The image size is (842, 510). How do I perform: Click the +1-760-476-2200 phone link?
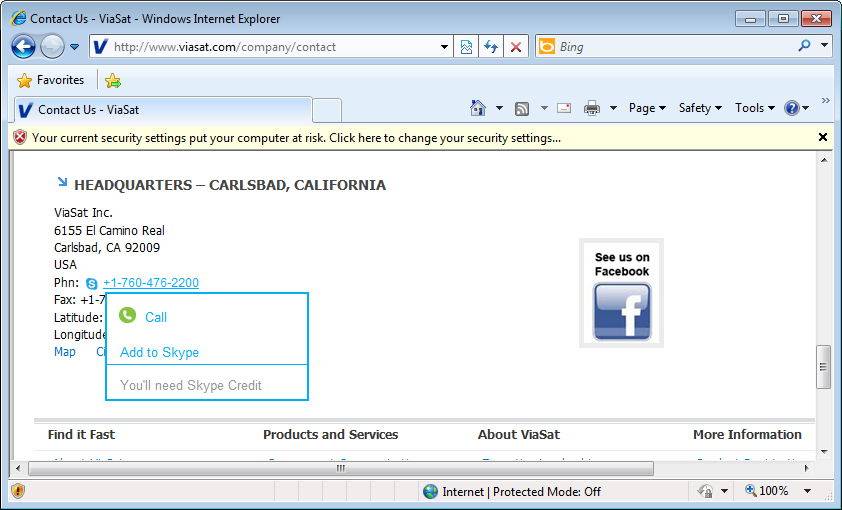150,283
